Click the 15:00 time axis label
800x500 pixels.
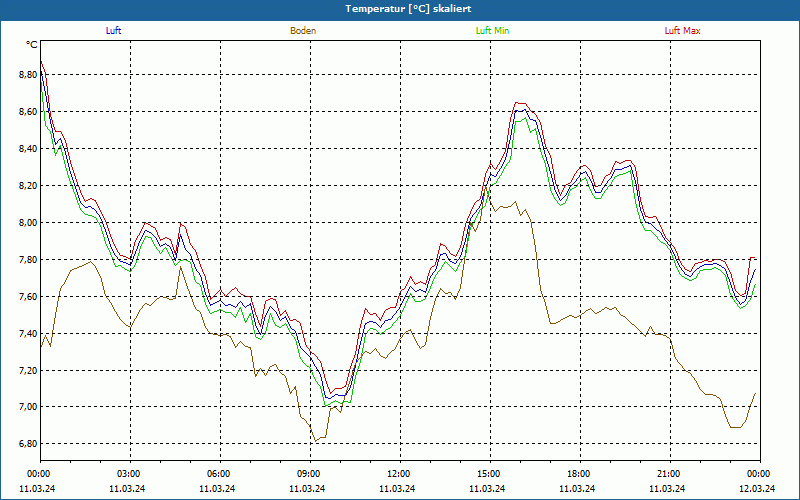490,474
